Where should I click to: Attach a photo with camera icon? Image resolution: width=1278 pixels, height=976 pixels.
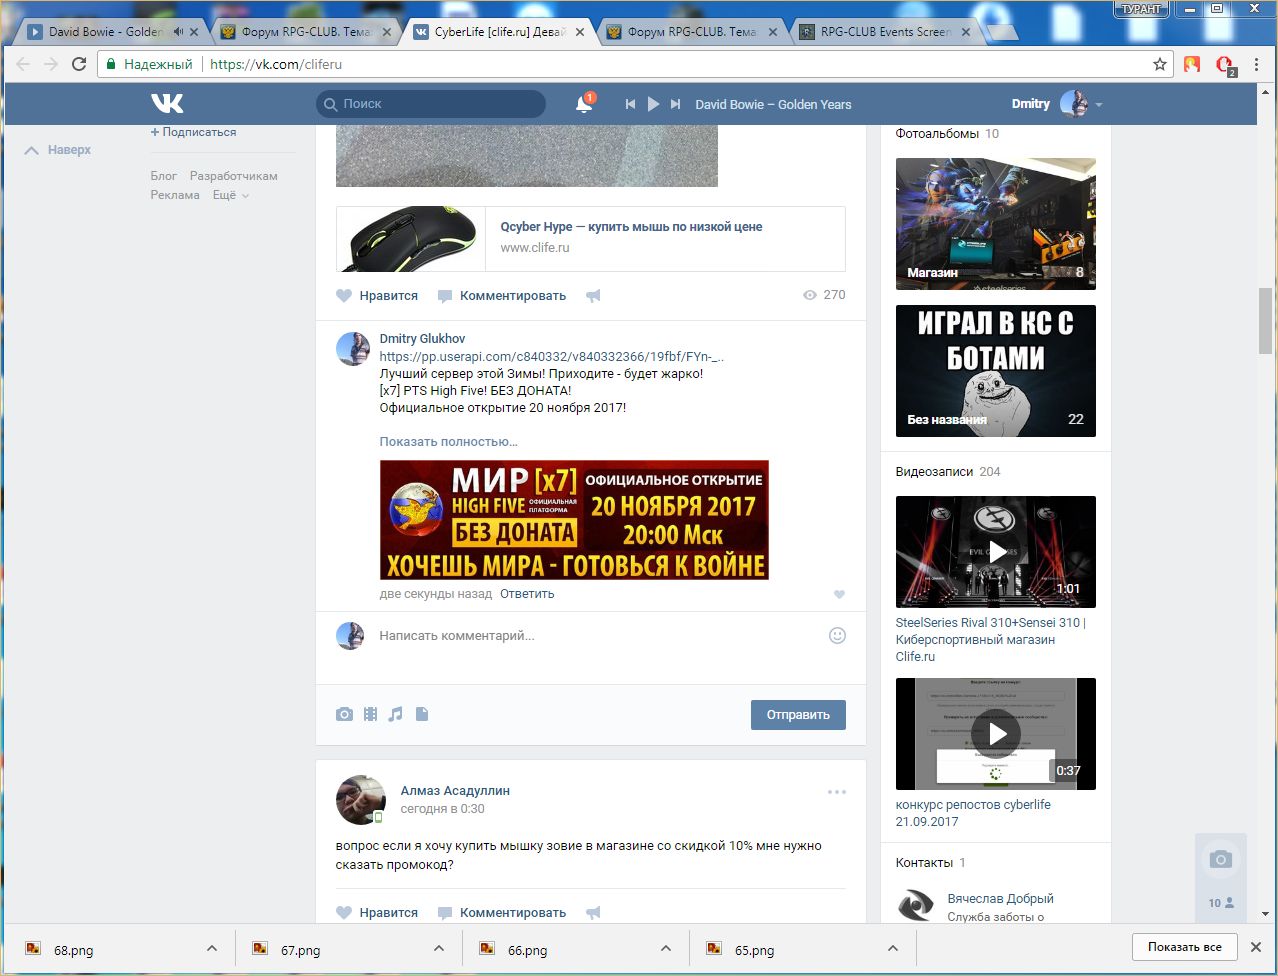pyautogui.click(x=344, y=714)
